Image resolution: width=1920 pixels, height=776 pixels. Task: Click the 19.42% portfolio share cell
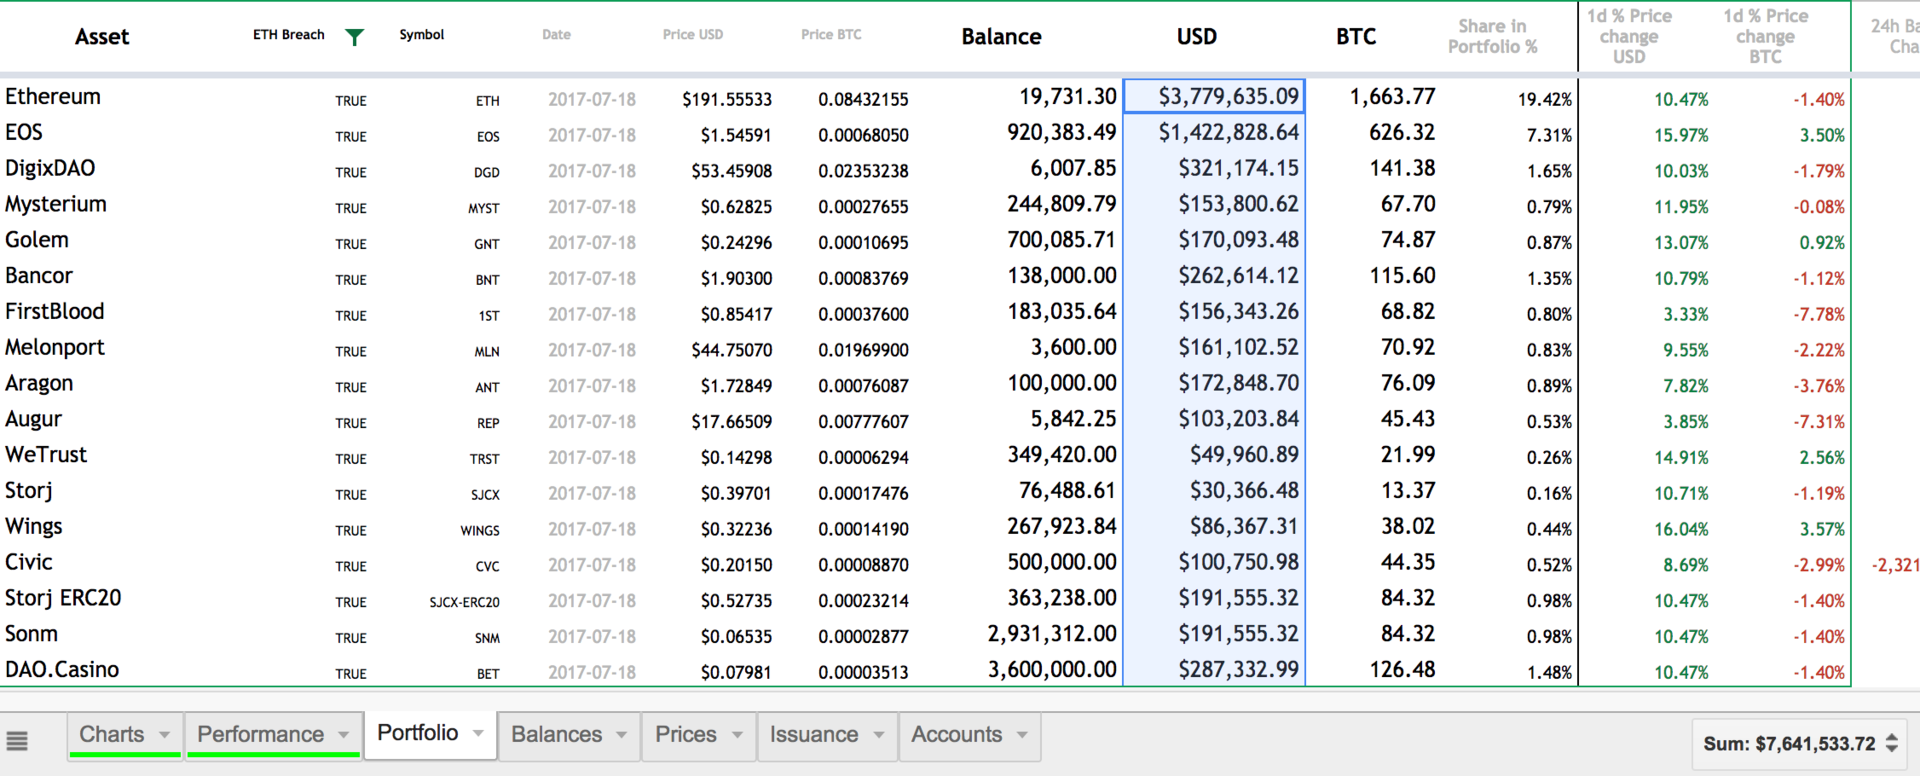(1544, 100)
